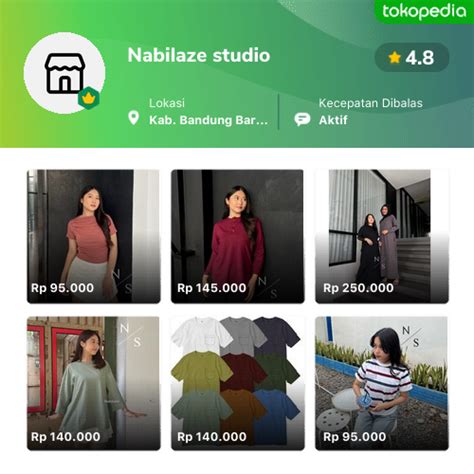This screenshot has height=474, width=474.
Task: Open the maroon blouse product thumbnail
Action: [x=237, y=236]
